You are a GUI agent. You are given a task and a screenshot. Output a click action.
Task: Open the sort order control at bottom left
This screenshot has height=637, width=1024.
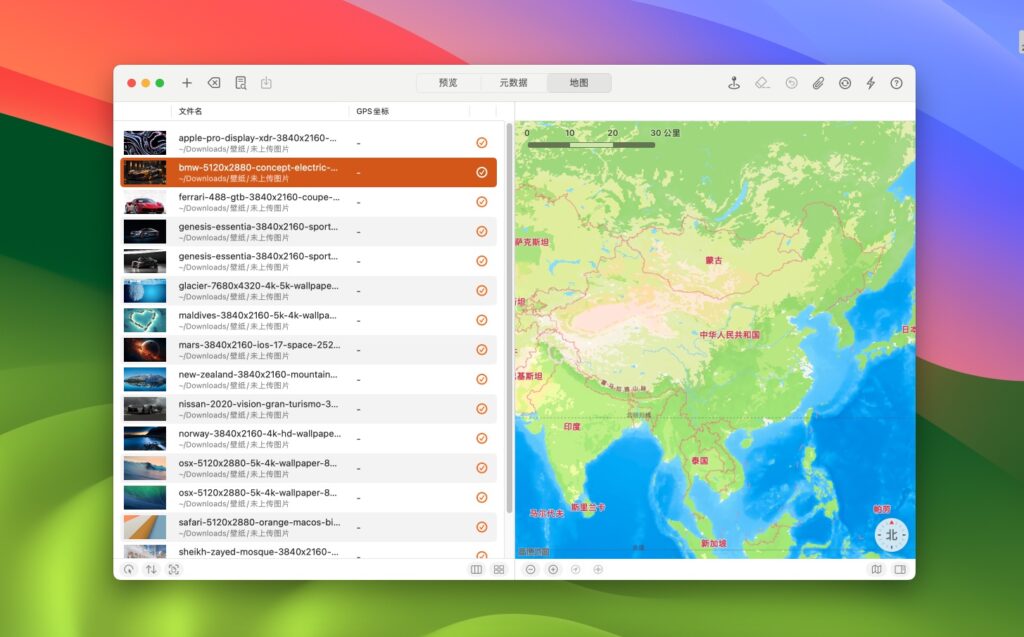(151, 569)
